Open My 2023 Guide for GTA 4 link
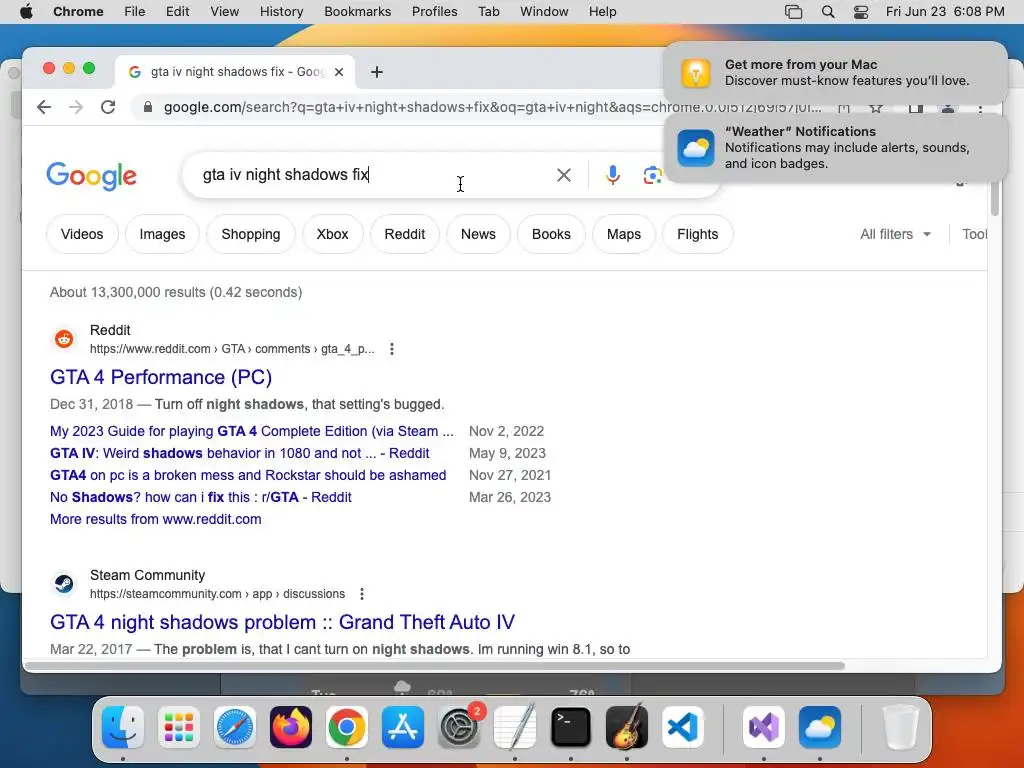Viewport: 1024px width, 768px height. (251, 432)
